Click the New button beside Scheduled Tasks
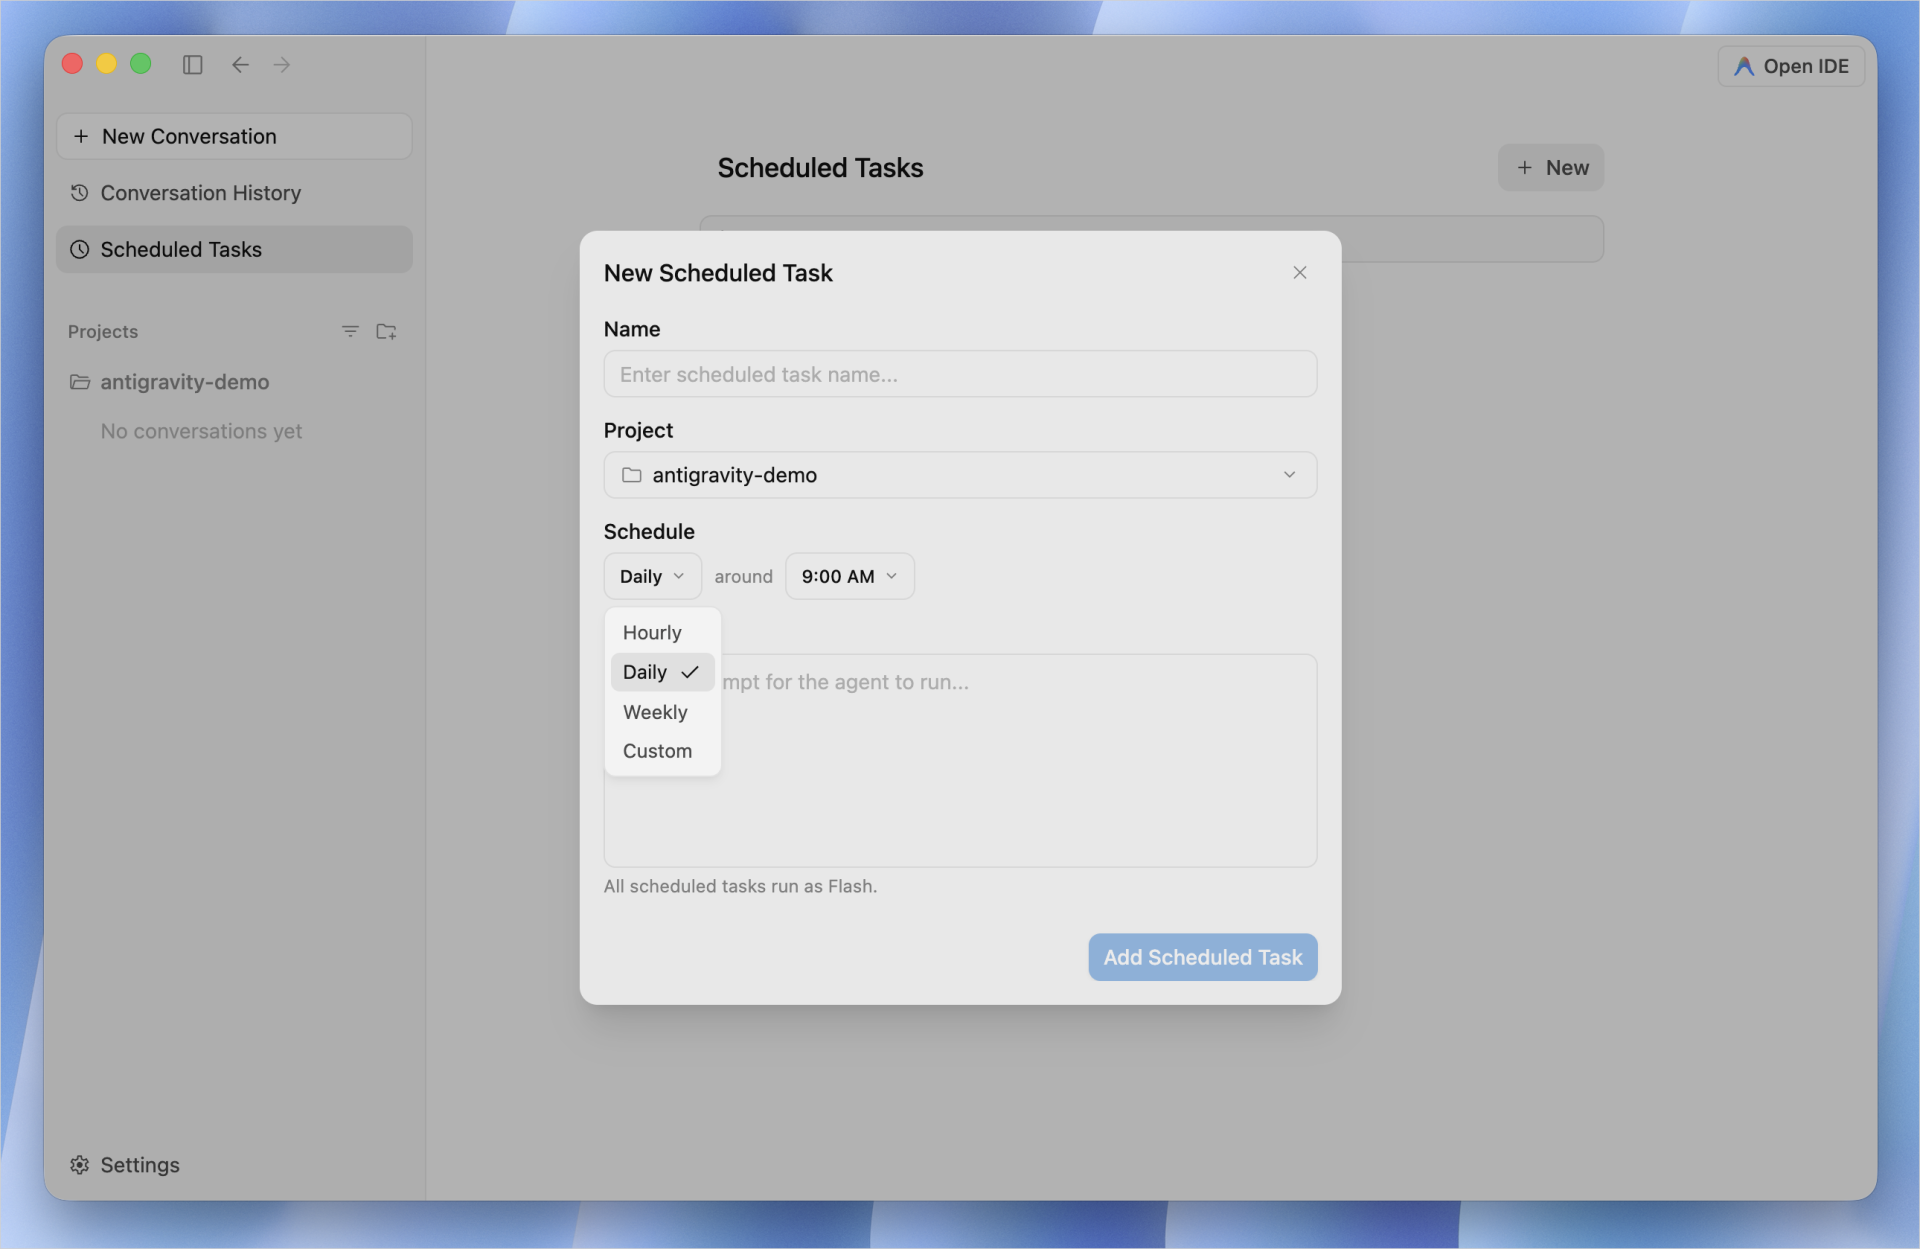 pos(1551,168)
